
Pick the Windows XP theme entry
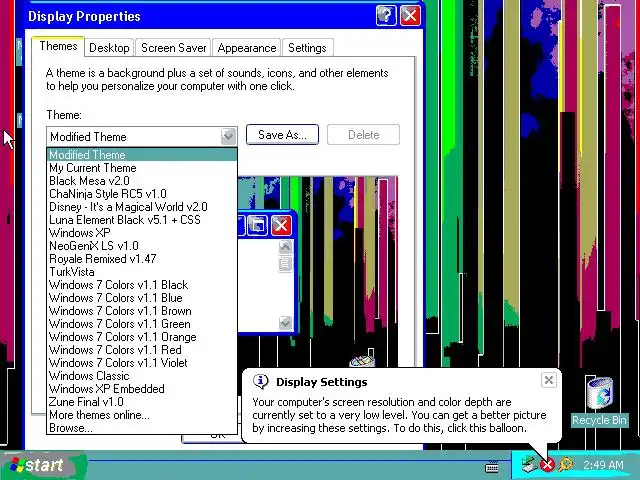pos(142,233)
